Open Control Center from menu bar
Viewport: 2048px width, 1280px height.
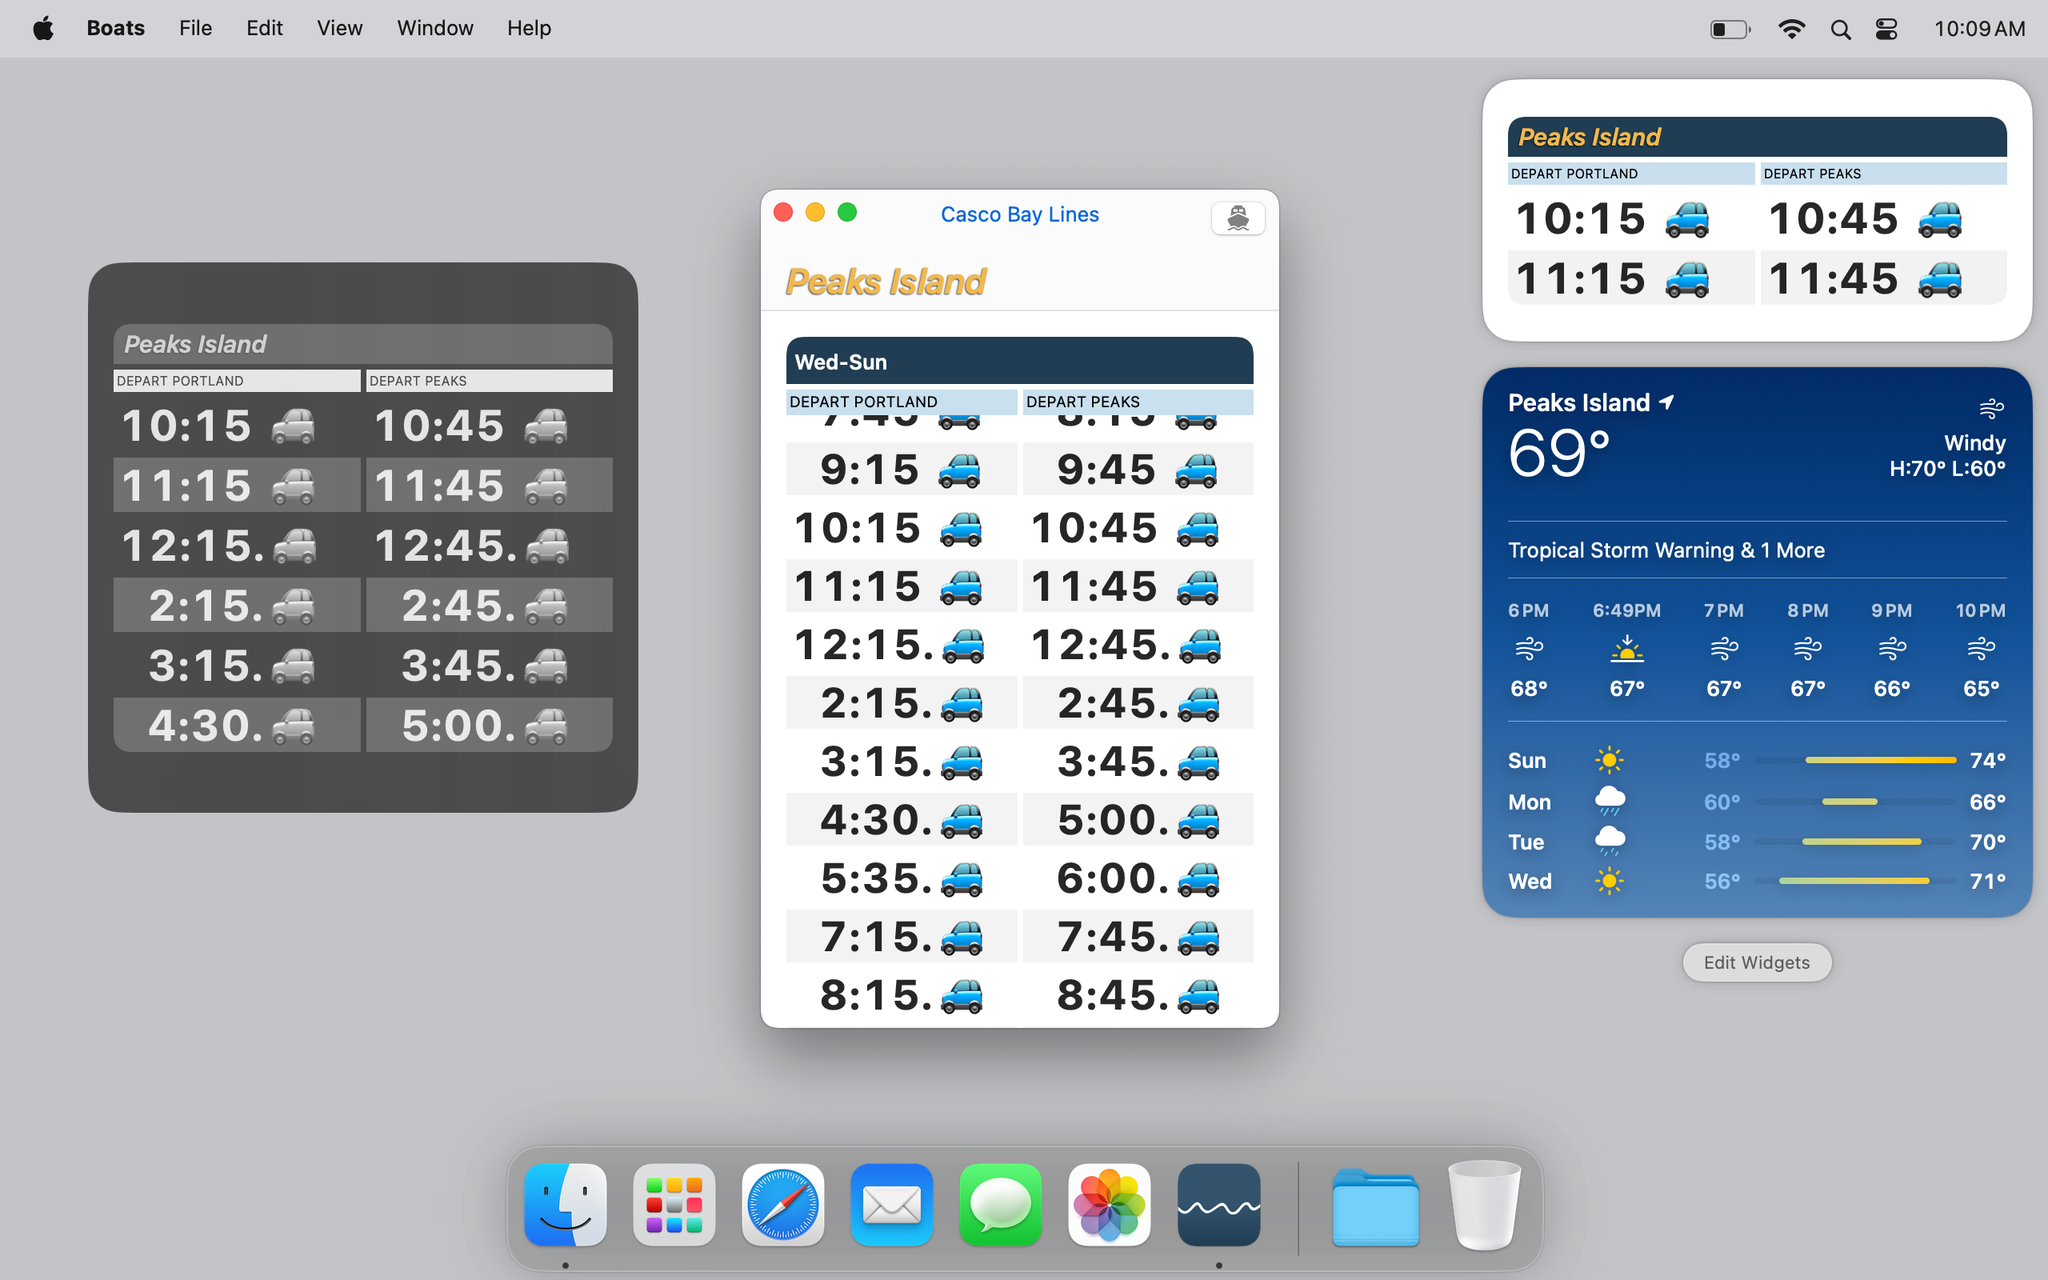1886,29
